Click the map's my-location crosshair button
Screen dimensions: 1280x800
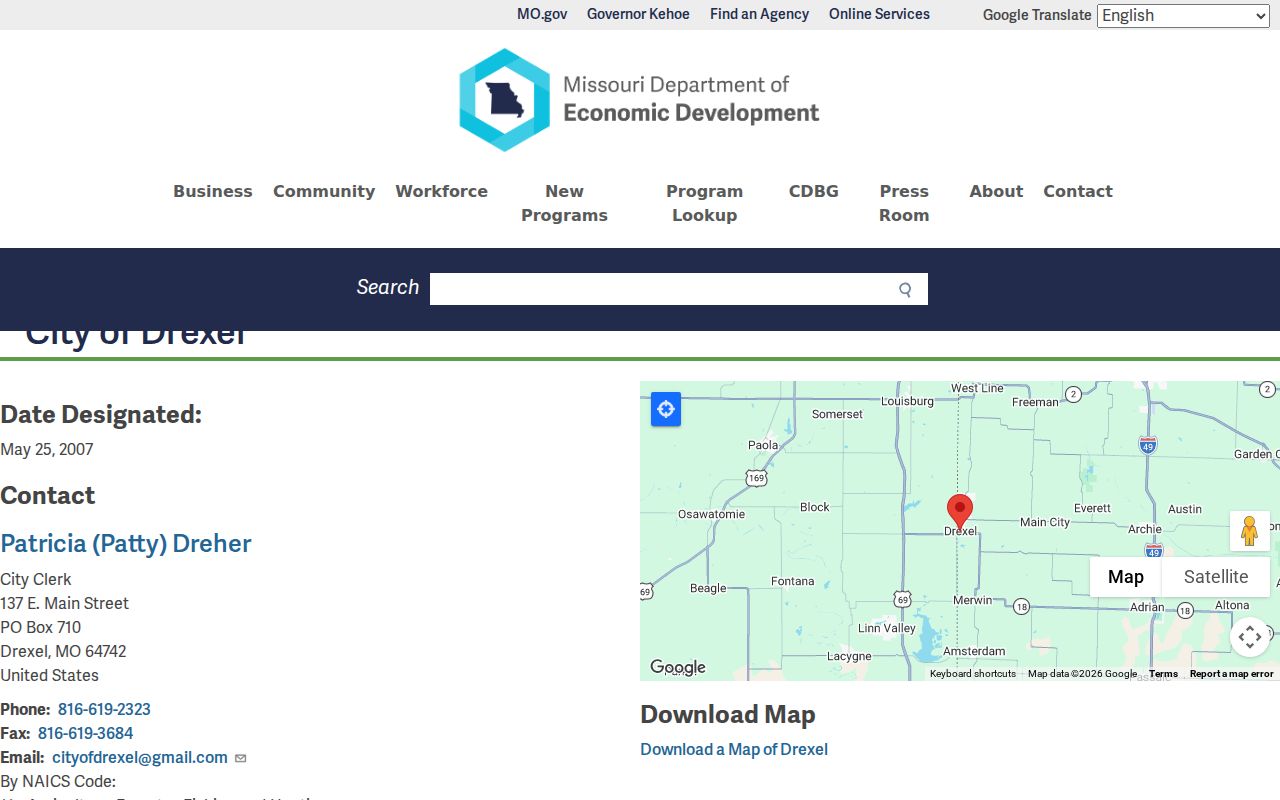click(x=666, y=409)
